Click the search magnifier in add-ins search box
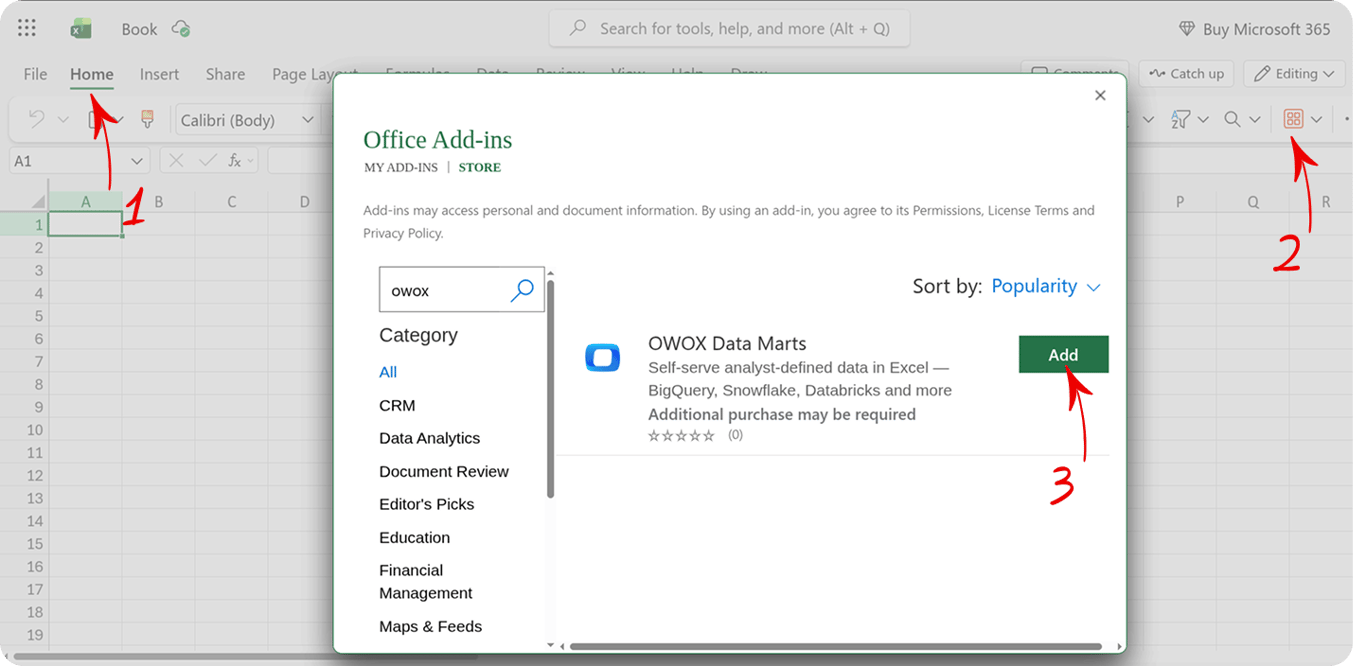Image resolution: width=1366 pixels, height=666 pixels. tap(522, 290)
